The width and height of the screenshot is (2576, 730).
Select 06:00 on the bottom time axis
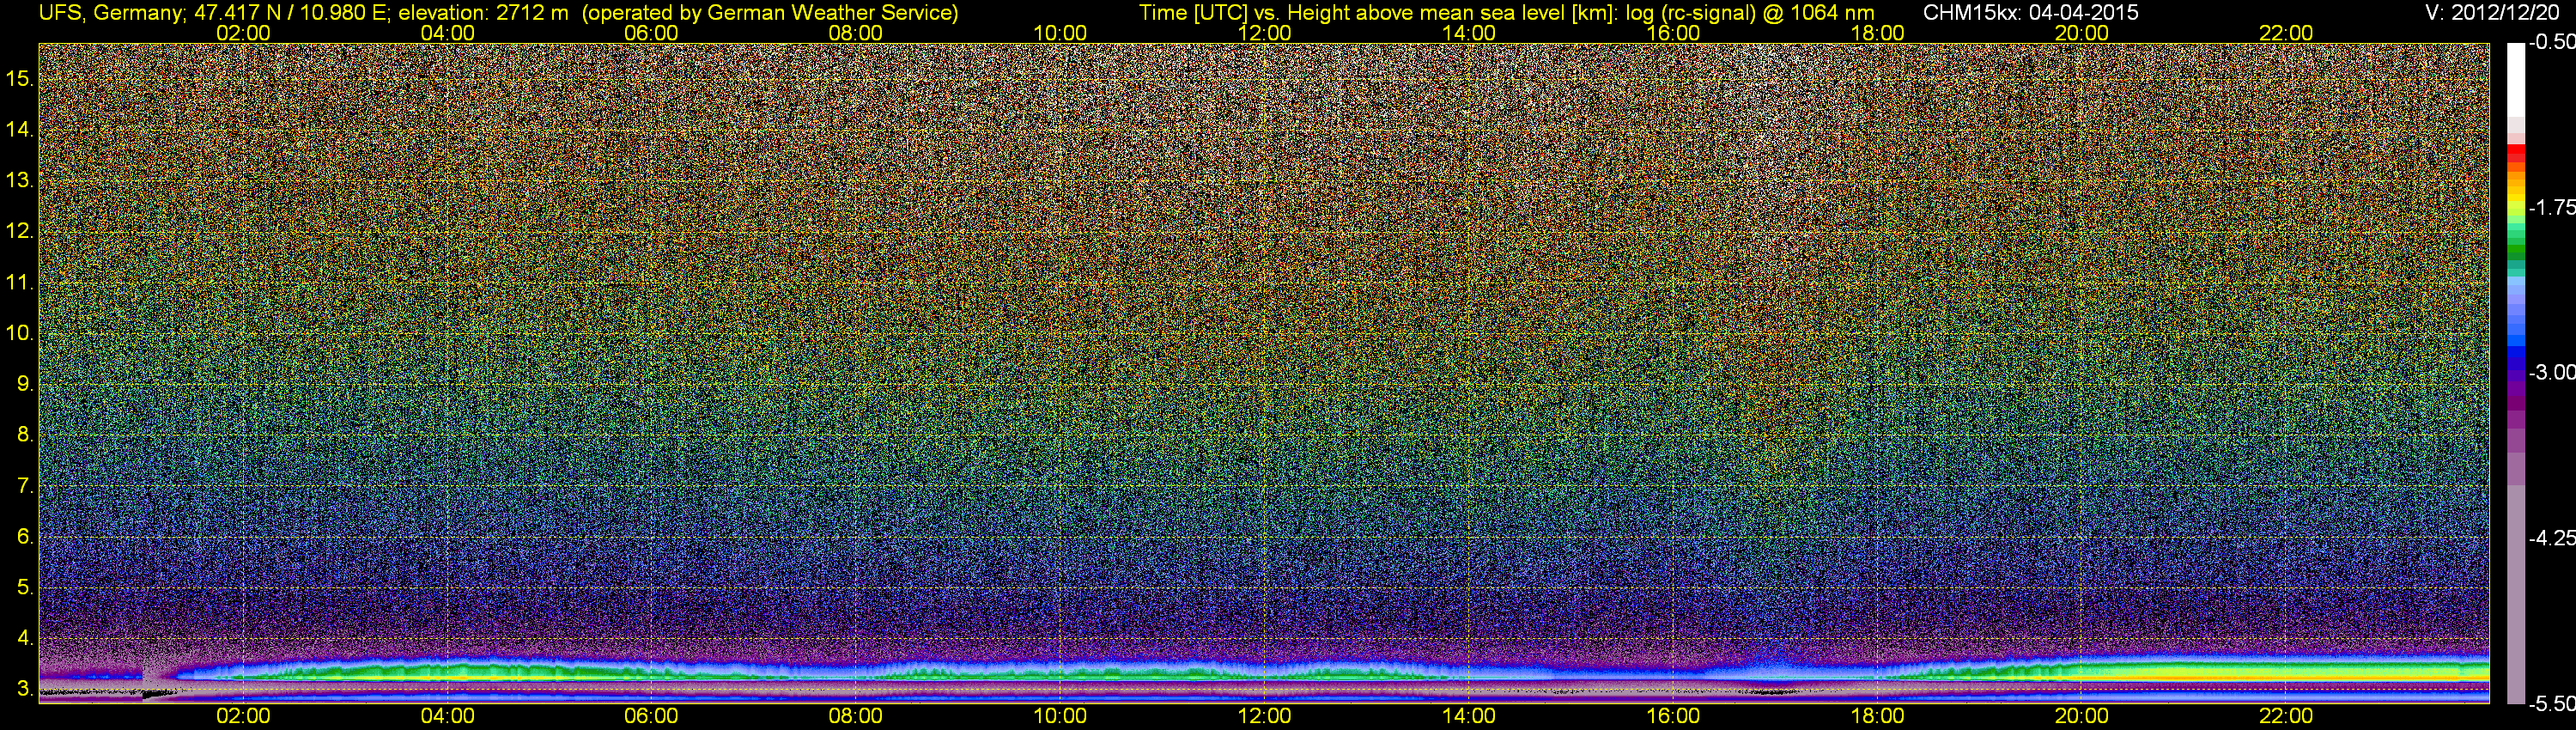pos(651,716)
